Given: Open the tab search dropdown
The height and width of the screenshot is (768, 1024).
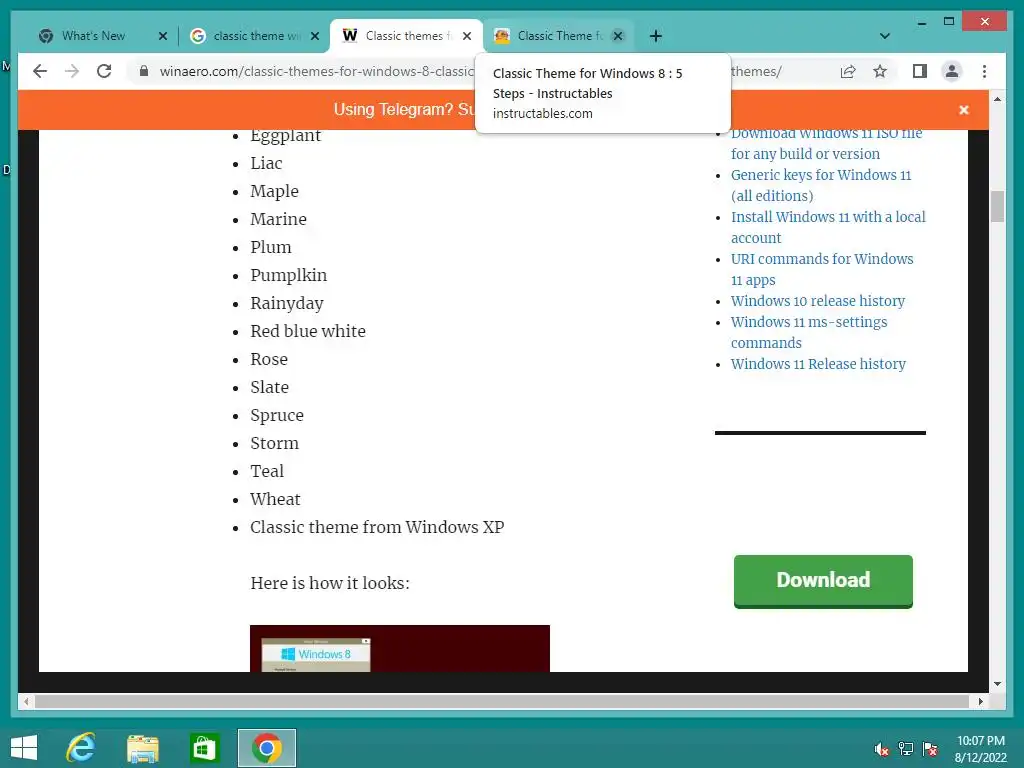Looking at the screenshot, I should [884, 36].
